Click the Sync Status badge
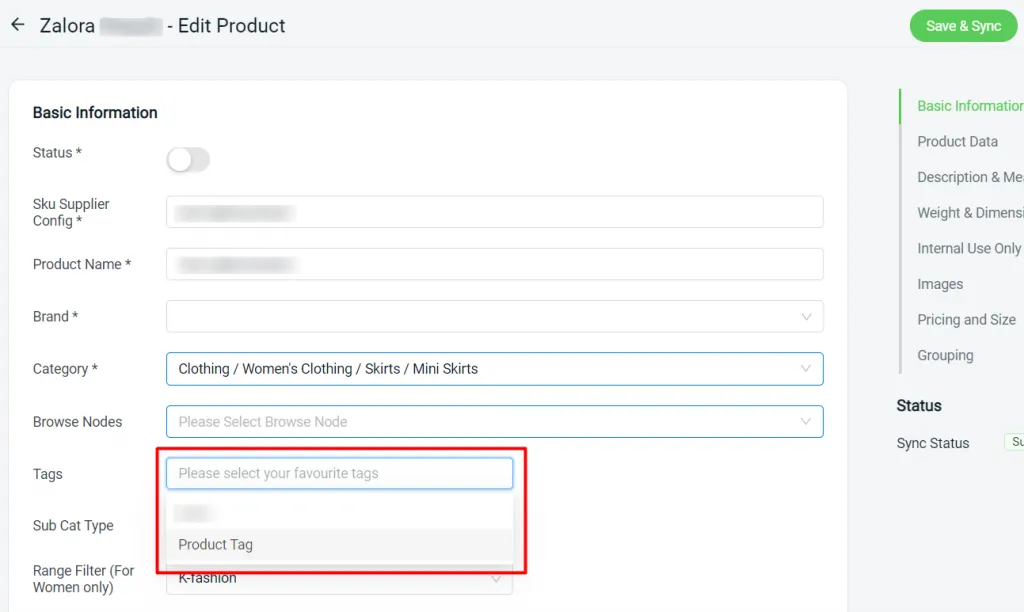The height and width of the screenshot is (612, 1024). pyautogui.click(x=1014, y=443)
